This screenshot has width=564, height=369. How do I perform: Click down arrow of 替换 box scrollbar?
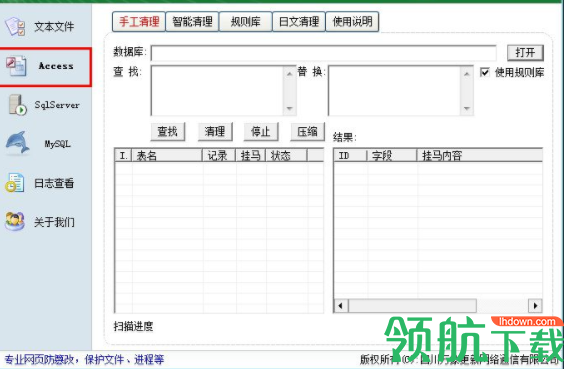click(x=467, y=108)
